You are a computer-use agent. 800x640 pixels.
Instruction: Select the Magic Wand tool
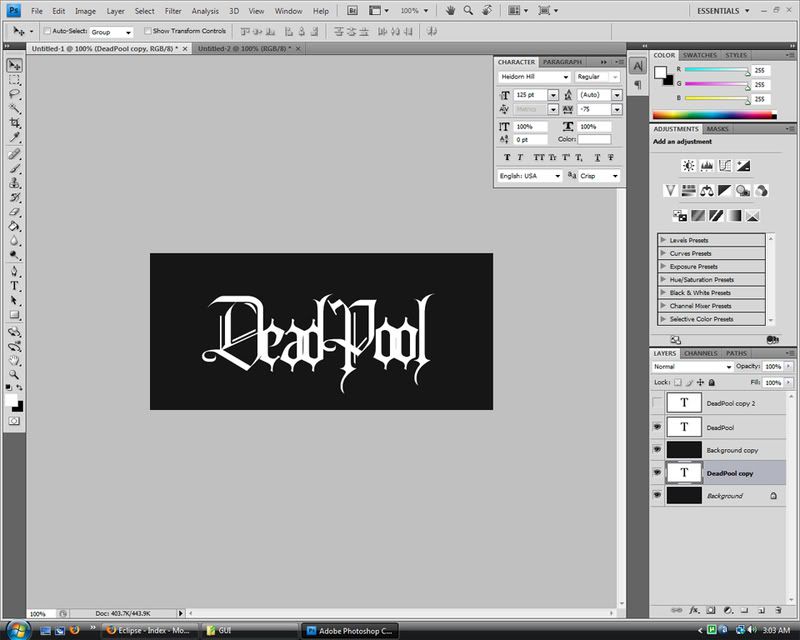[x=14, y=109]
